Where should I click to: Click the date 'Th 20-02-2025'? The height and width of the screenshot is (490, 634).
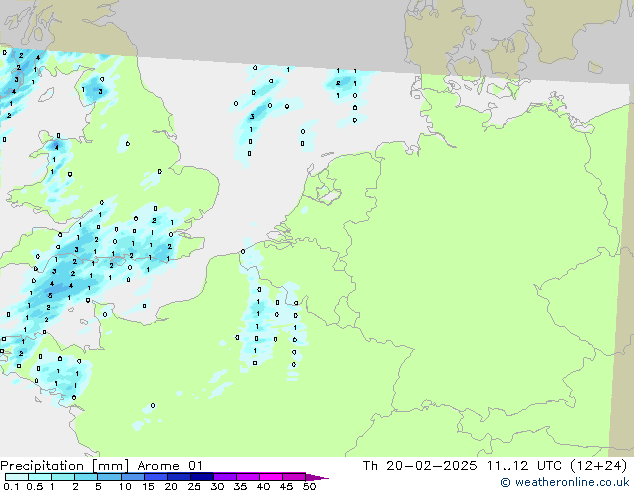click(420, 466)
